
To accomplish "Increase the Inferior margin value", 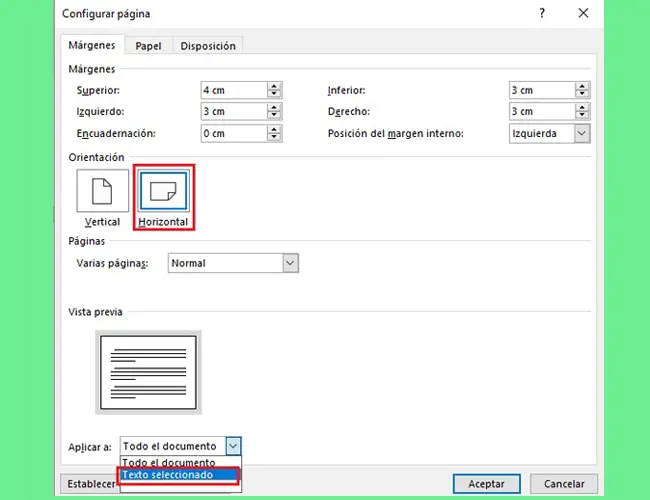I will tap(582, 86).
